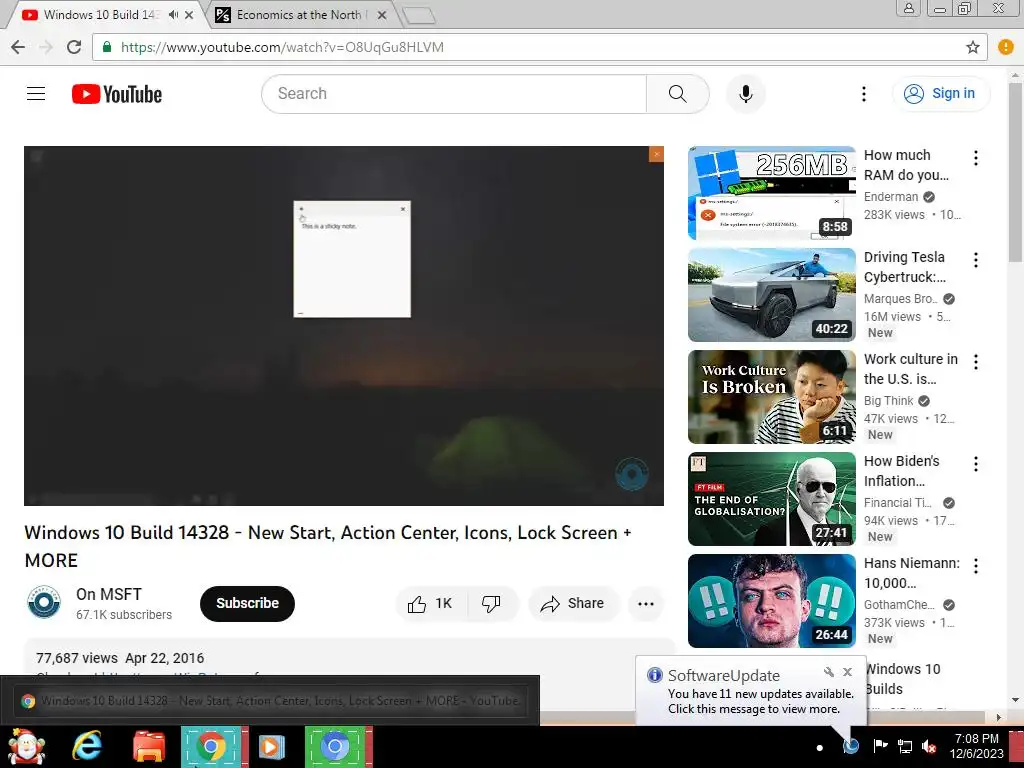Screen dimensions: 1024x768
Task: Go back with the browser back arrow
Action: click(18, 47)
